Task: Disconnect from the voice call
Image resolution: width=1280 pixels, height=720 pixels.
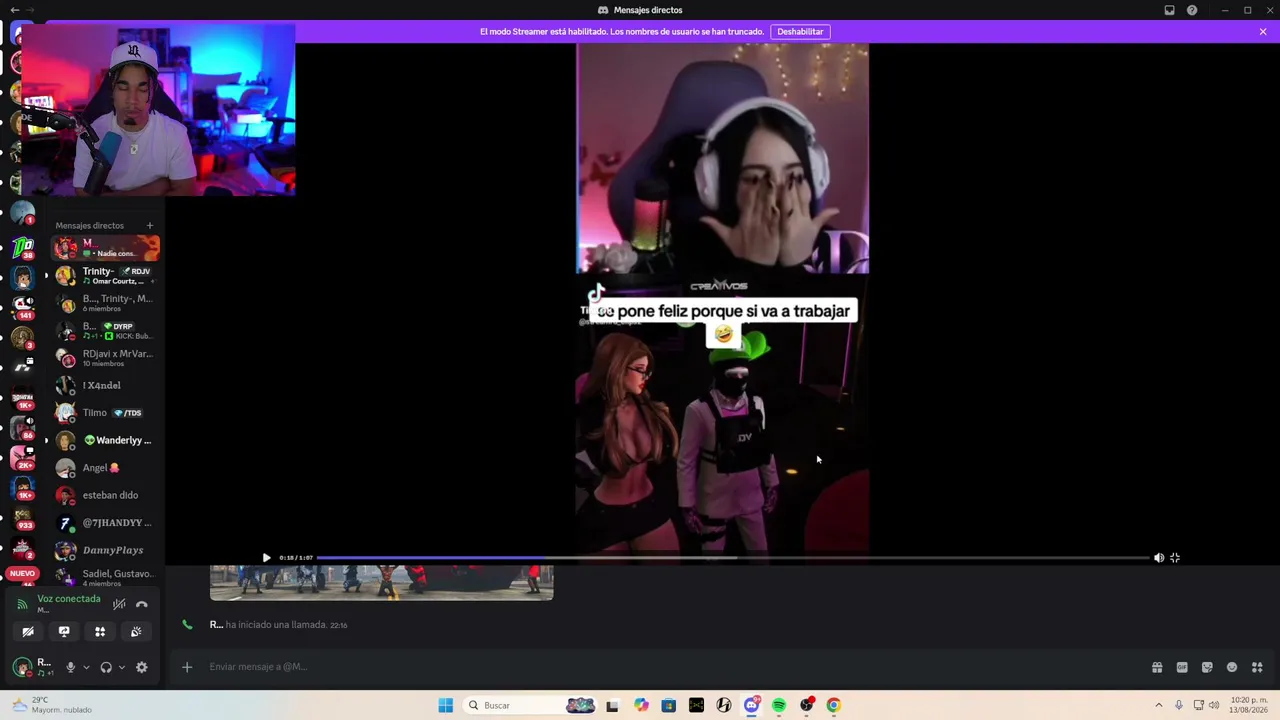Action: 142,604
